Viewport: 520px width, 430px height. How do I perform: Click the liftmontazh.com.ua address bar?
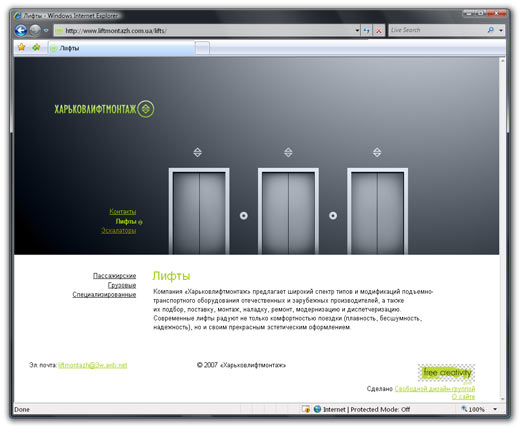[203, 31]
